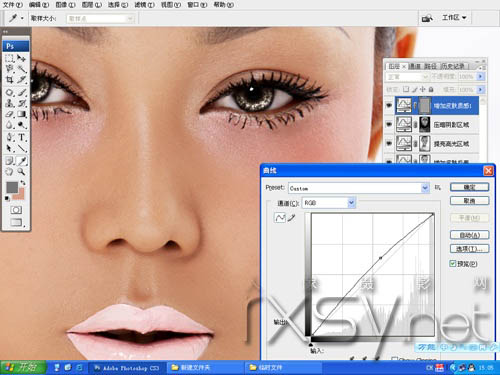
Task: Open the Filter menu in menu bar
Action: point(144,5)
